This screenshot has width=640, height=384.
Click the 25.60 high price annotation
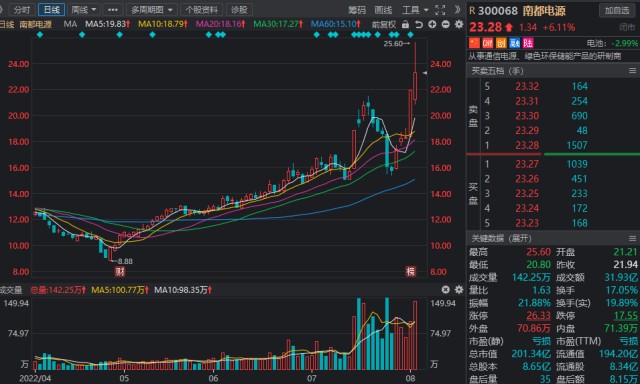click(x=393, y=44)
